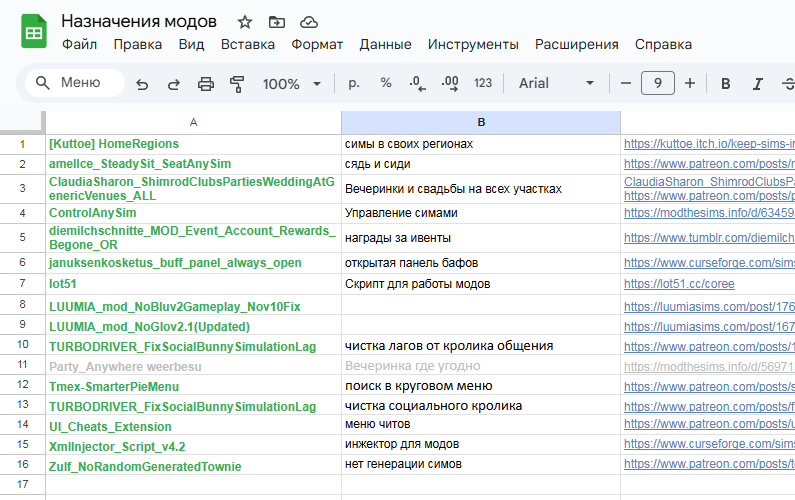Select cell Party_Anywhere weerbesu

point(193,365)
